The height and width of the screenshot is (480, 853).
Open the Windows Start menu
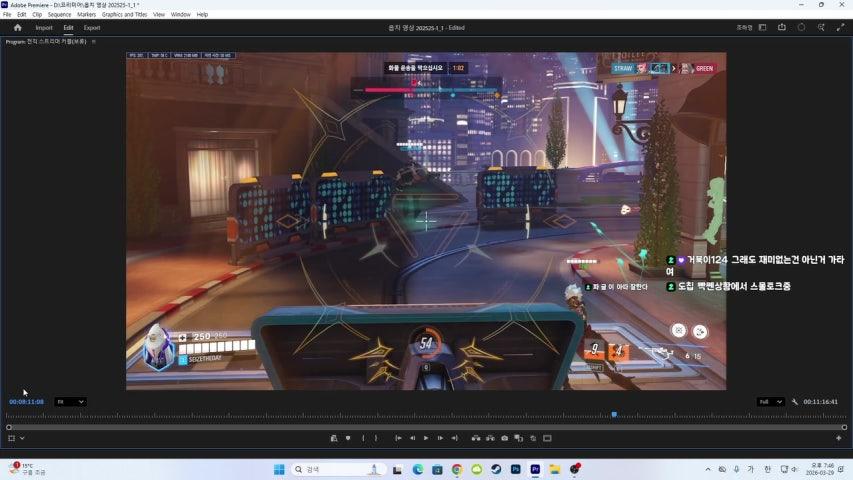279,469
